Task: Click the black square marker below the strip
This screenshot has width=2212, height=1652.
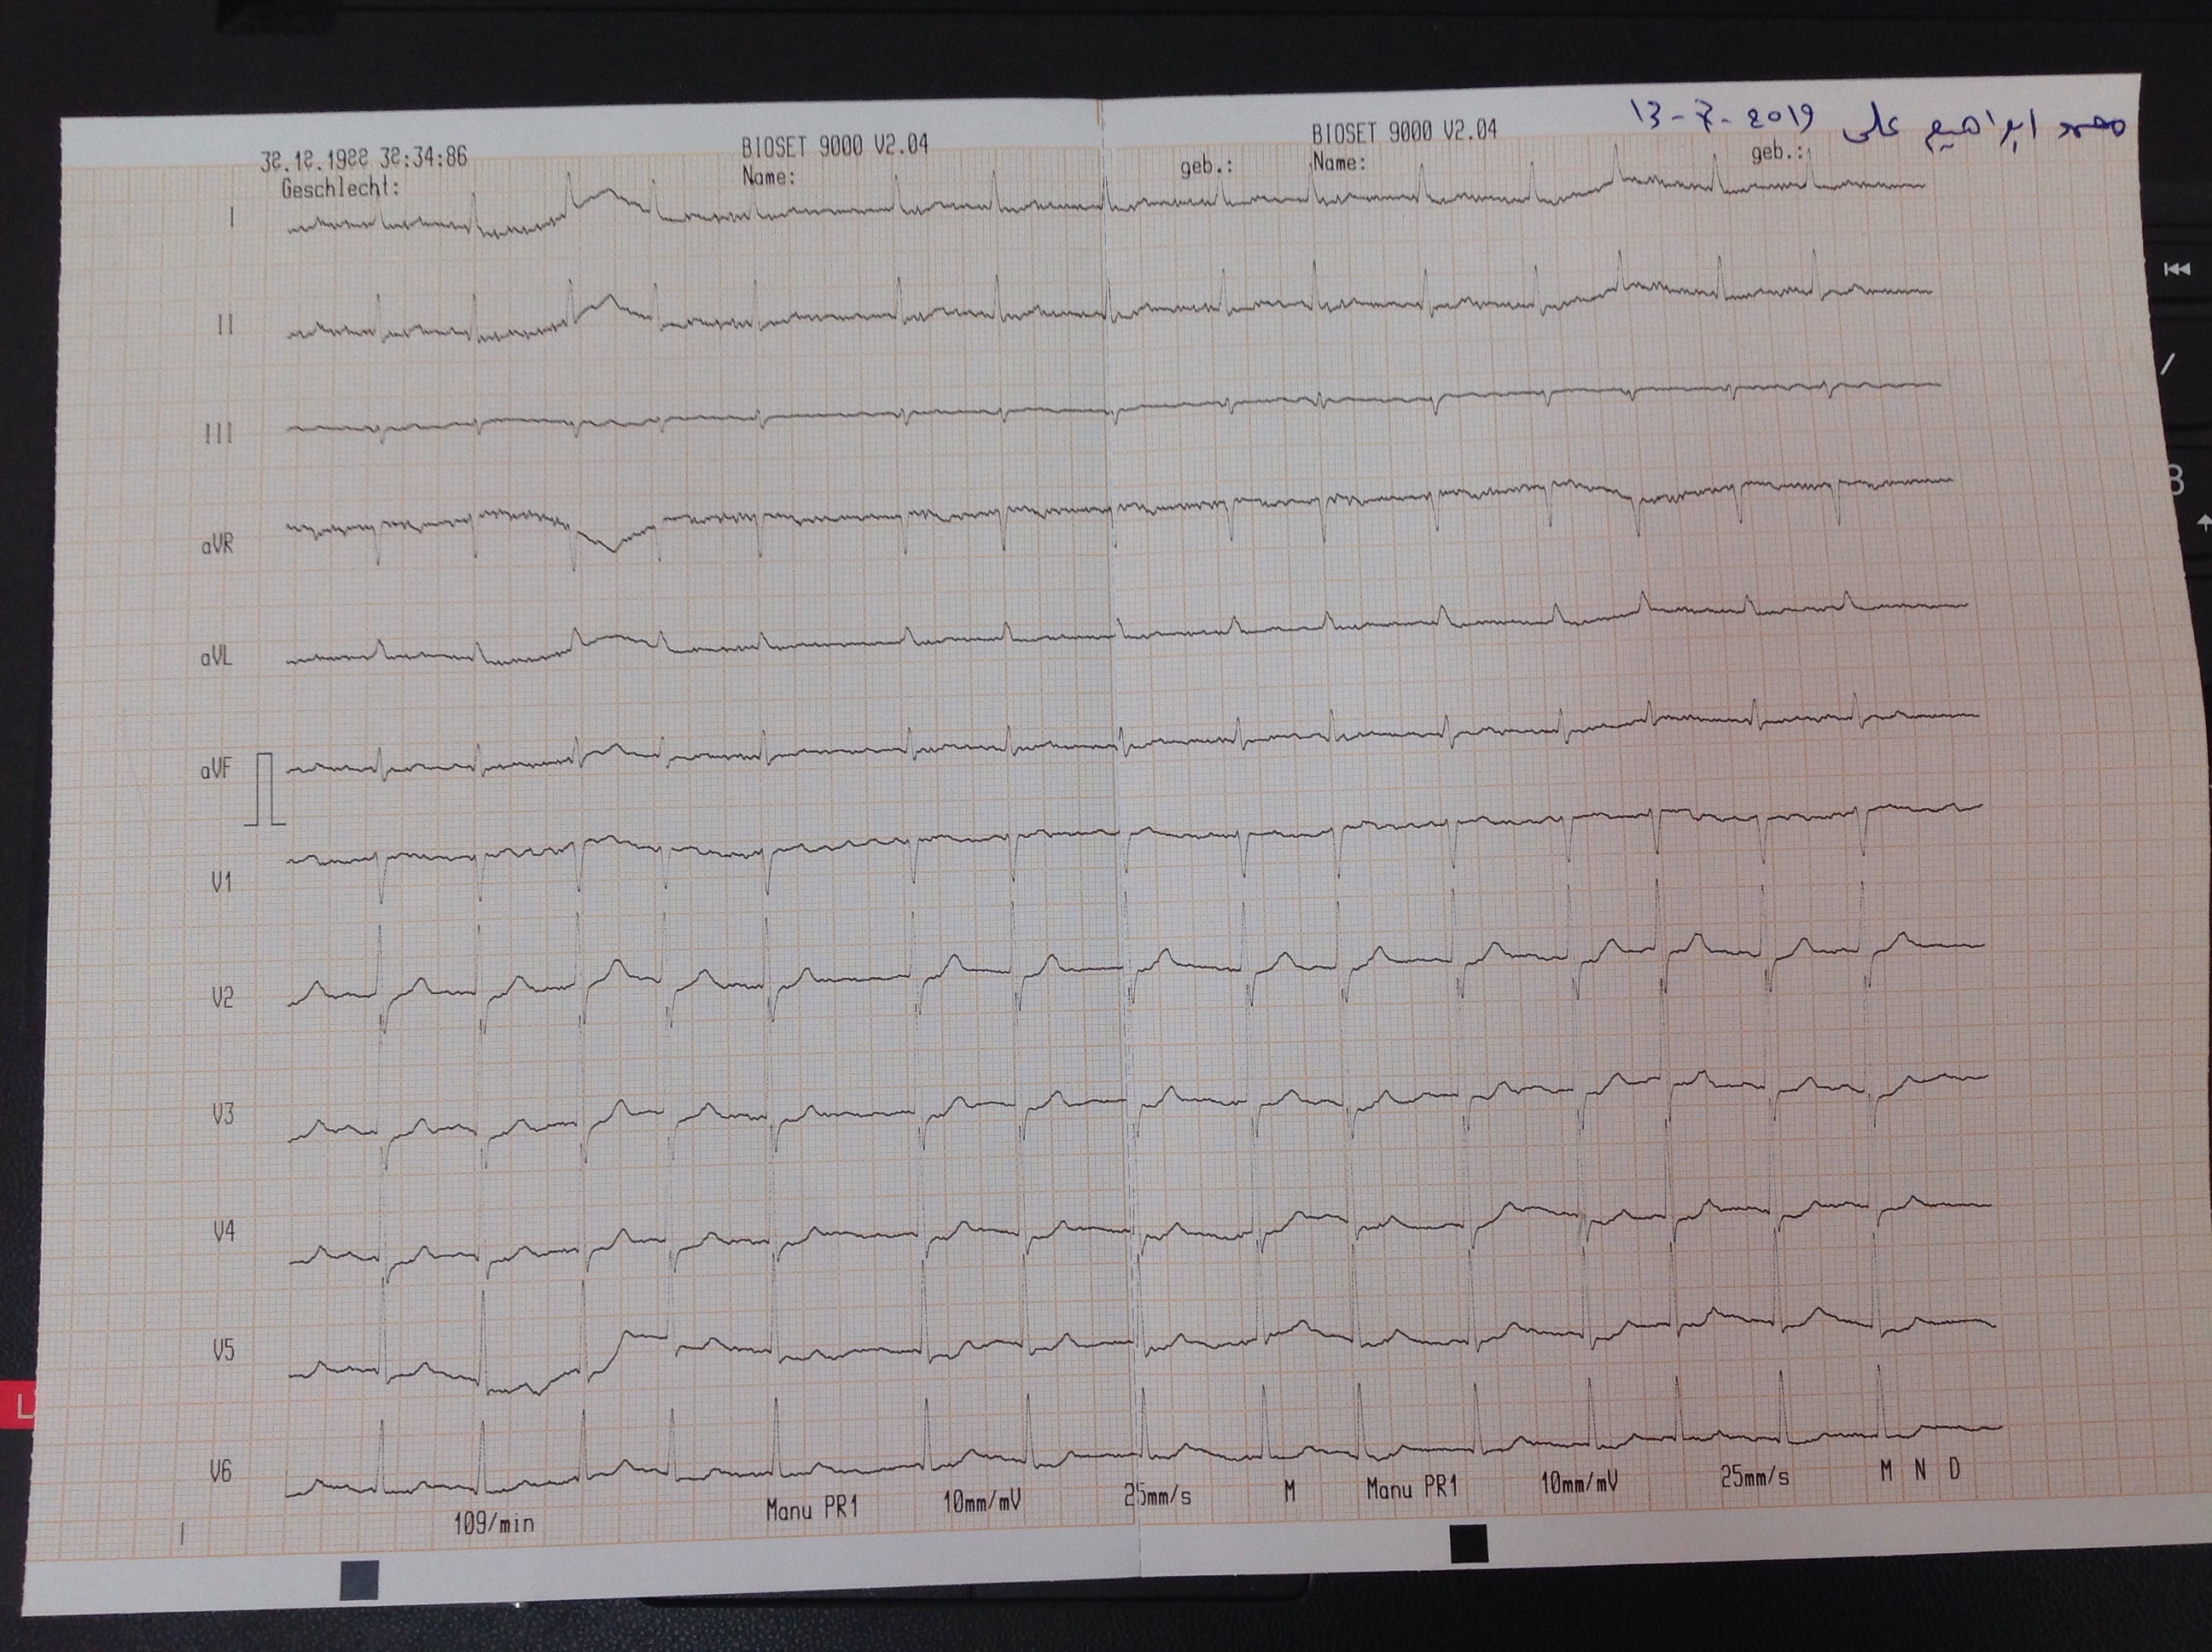Action: [1468, 1543]
